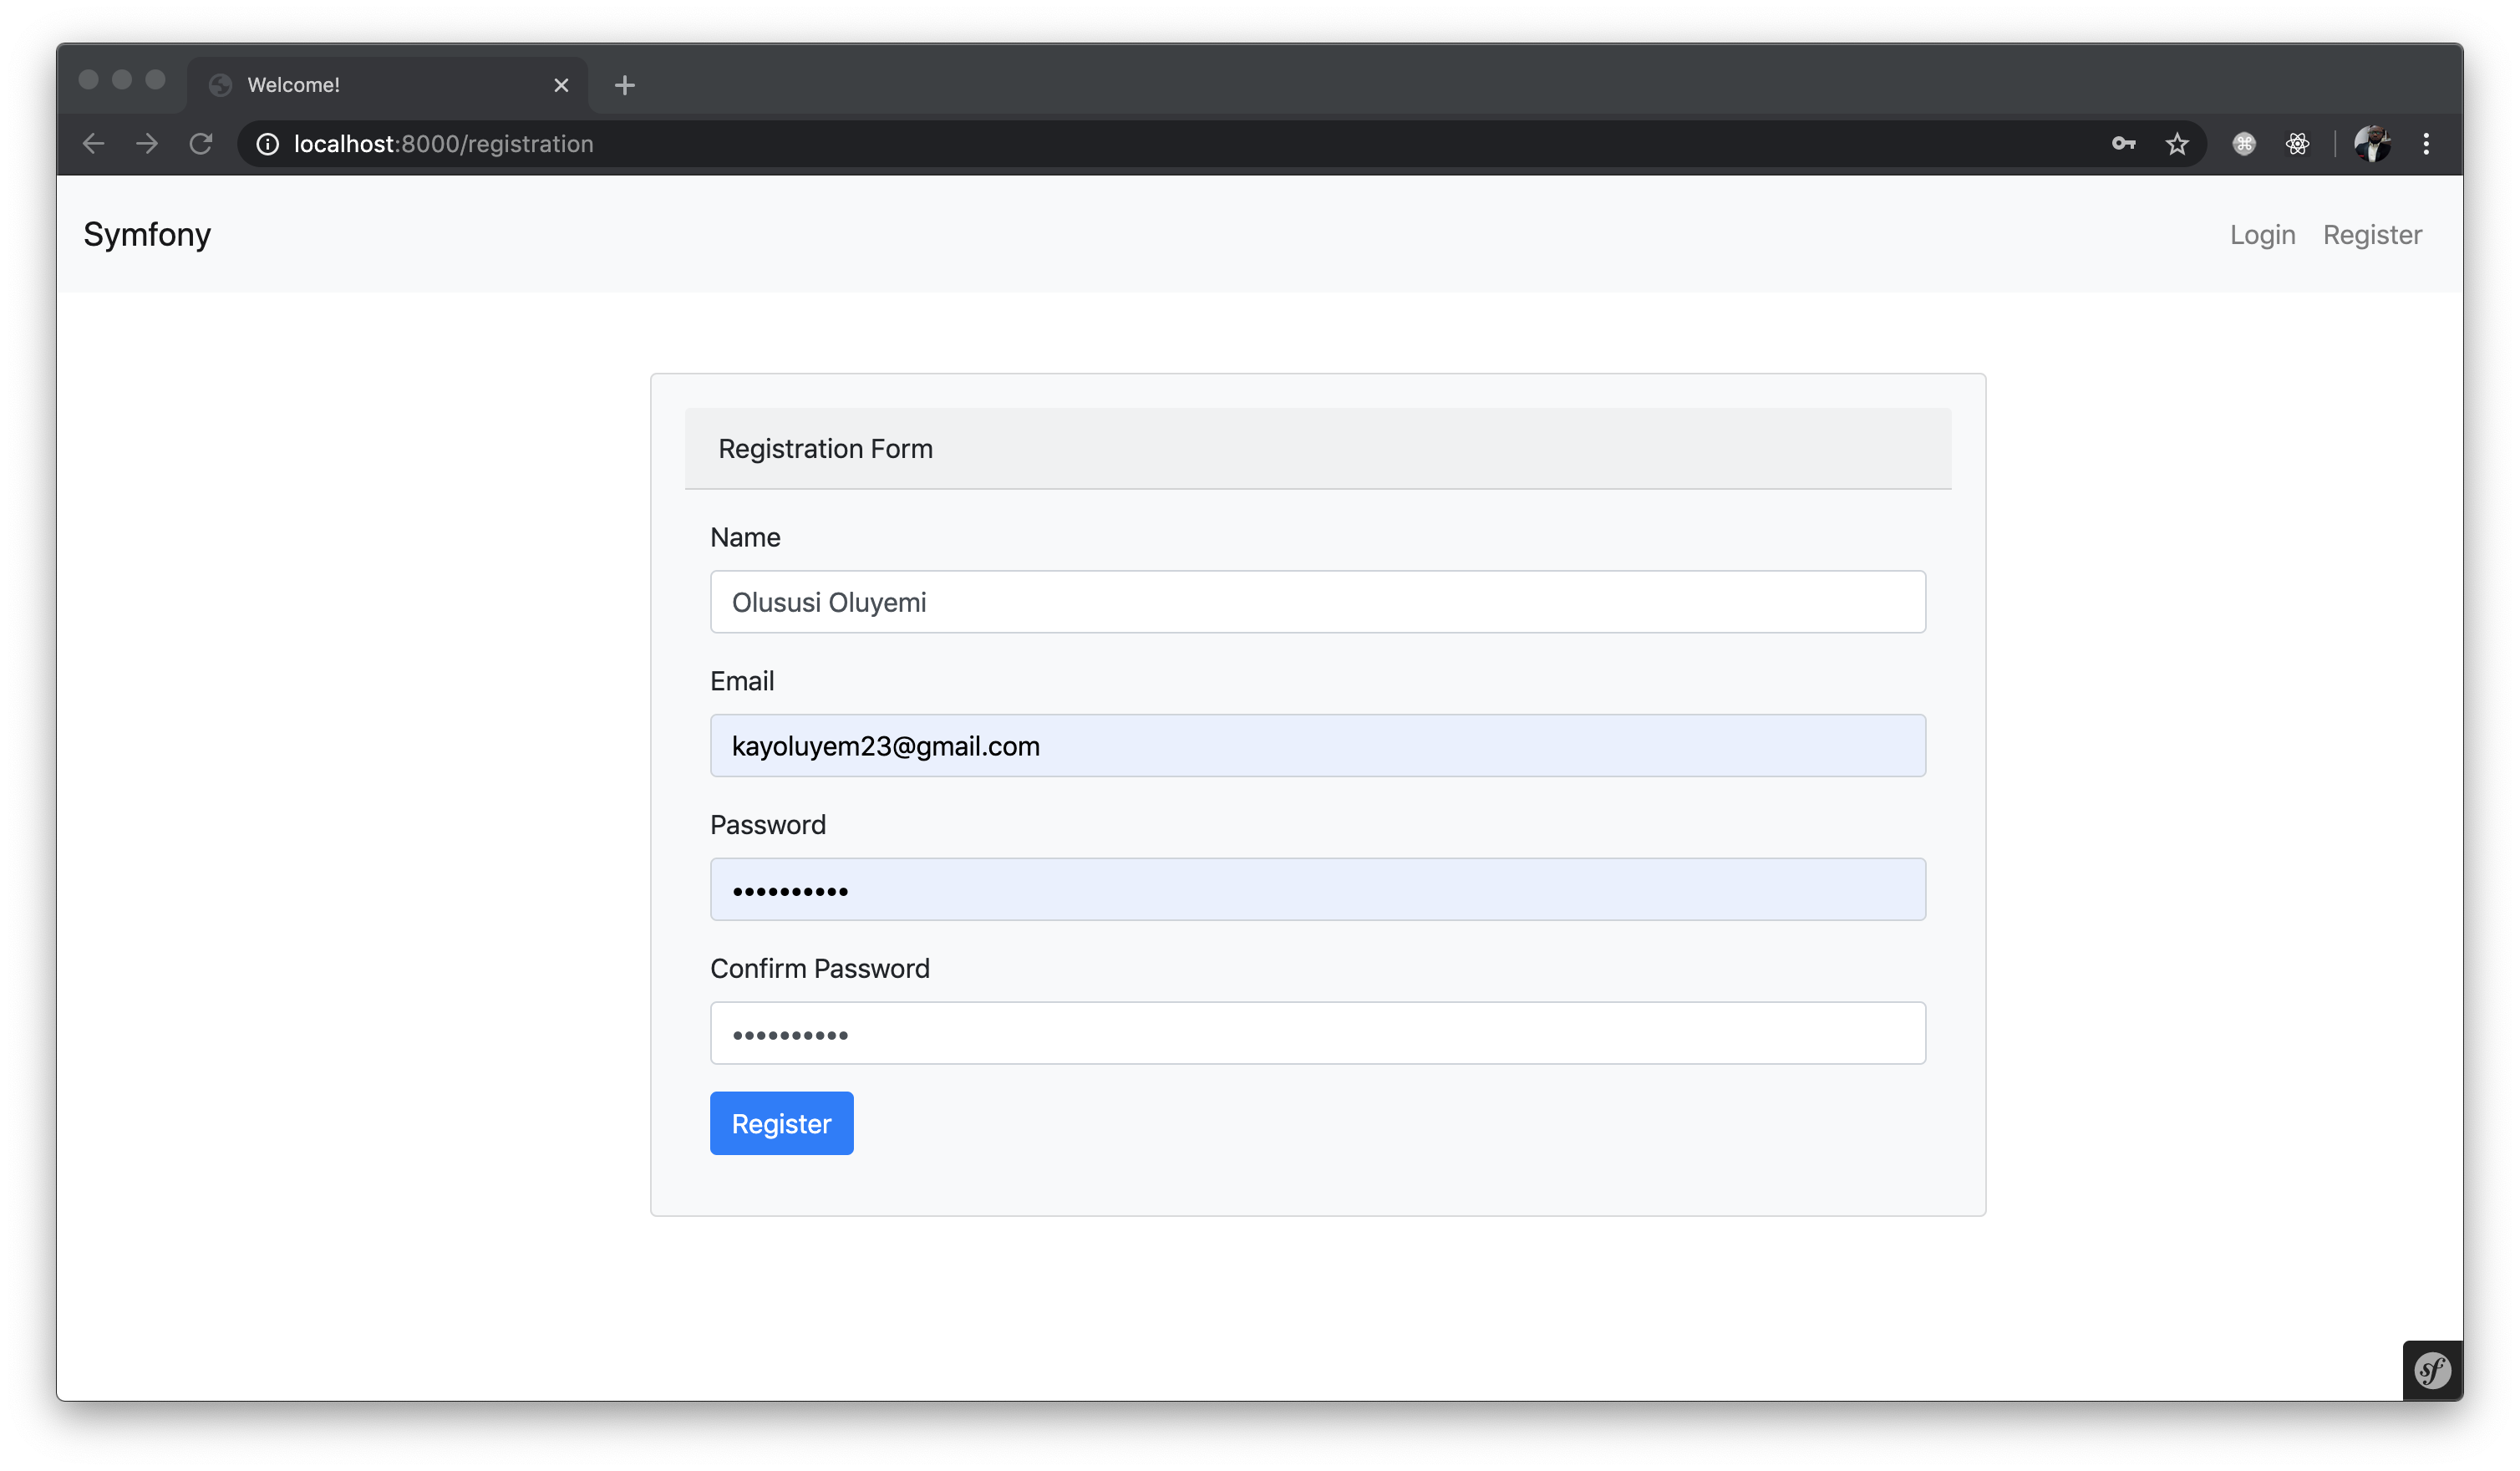
Task: Click the Chrome profile avatar
Action: [2371, 144]
